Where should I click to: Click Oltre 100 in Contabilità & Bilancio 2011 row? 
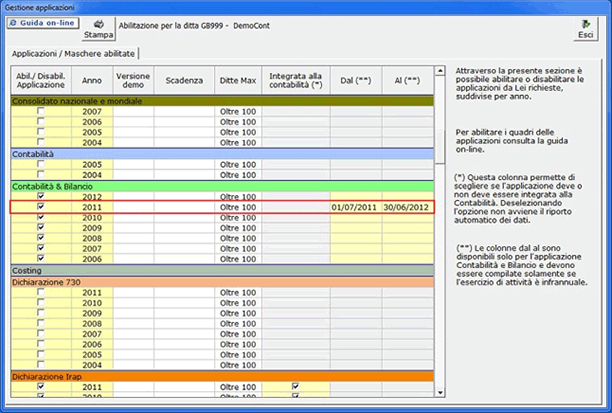pyautogui.click(x=238, y=207)
